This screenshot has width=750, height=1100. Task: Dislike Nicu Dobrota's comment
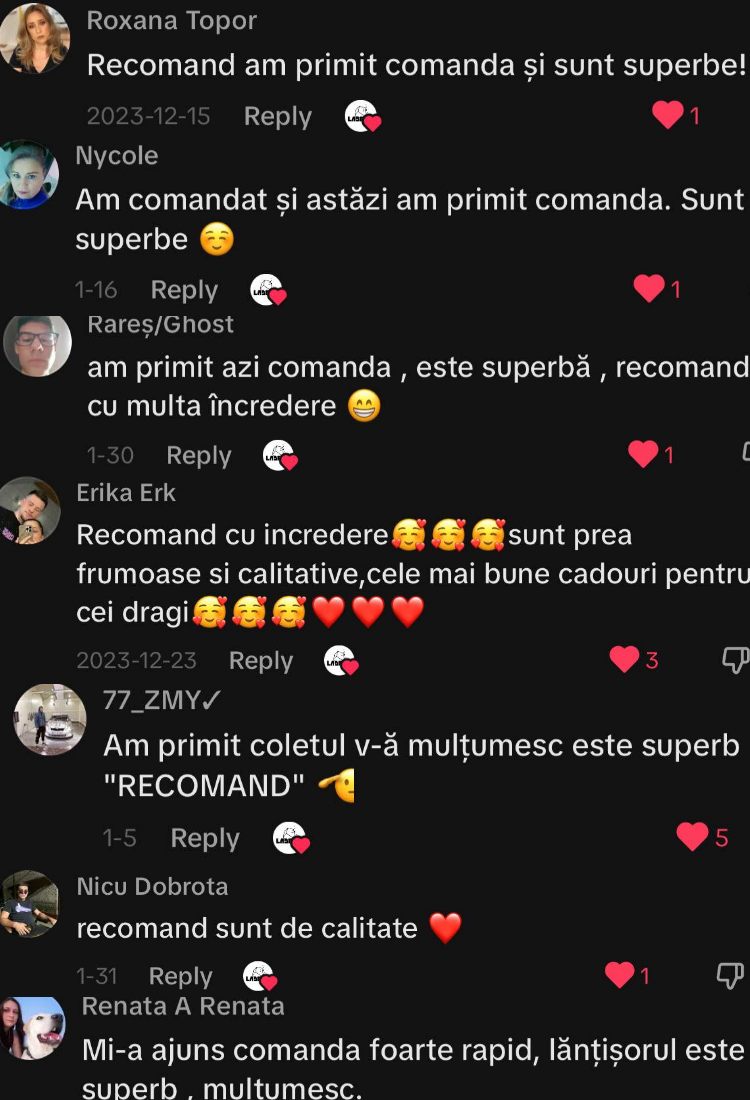point(730,975)
